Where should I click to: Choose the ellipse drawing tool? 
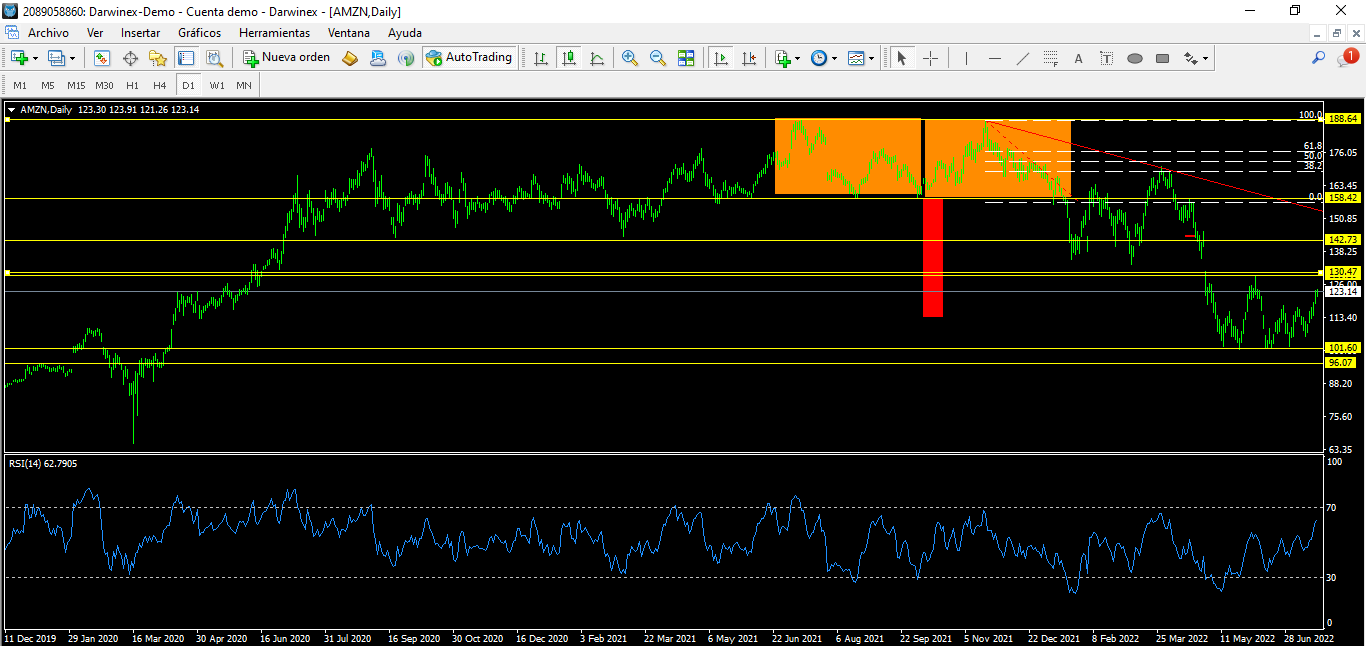tap(1134, 58)
